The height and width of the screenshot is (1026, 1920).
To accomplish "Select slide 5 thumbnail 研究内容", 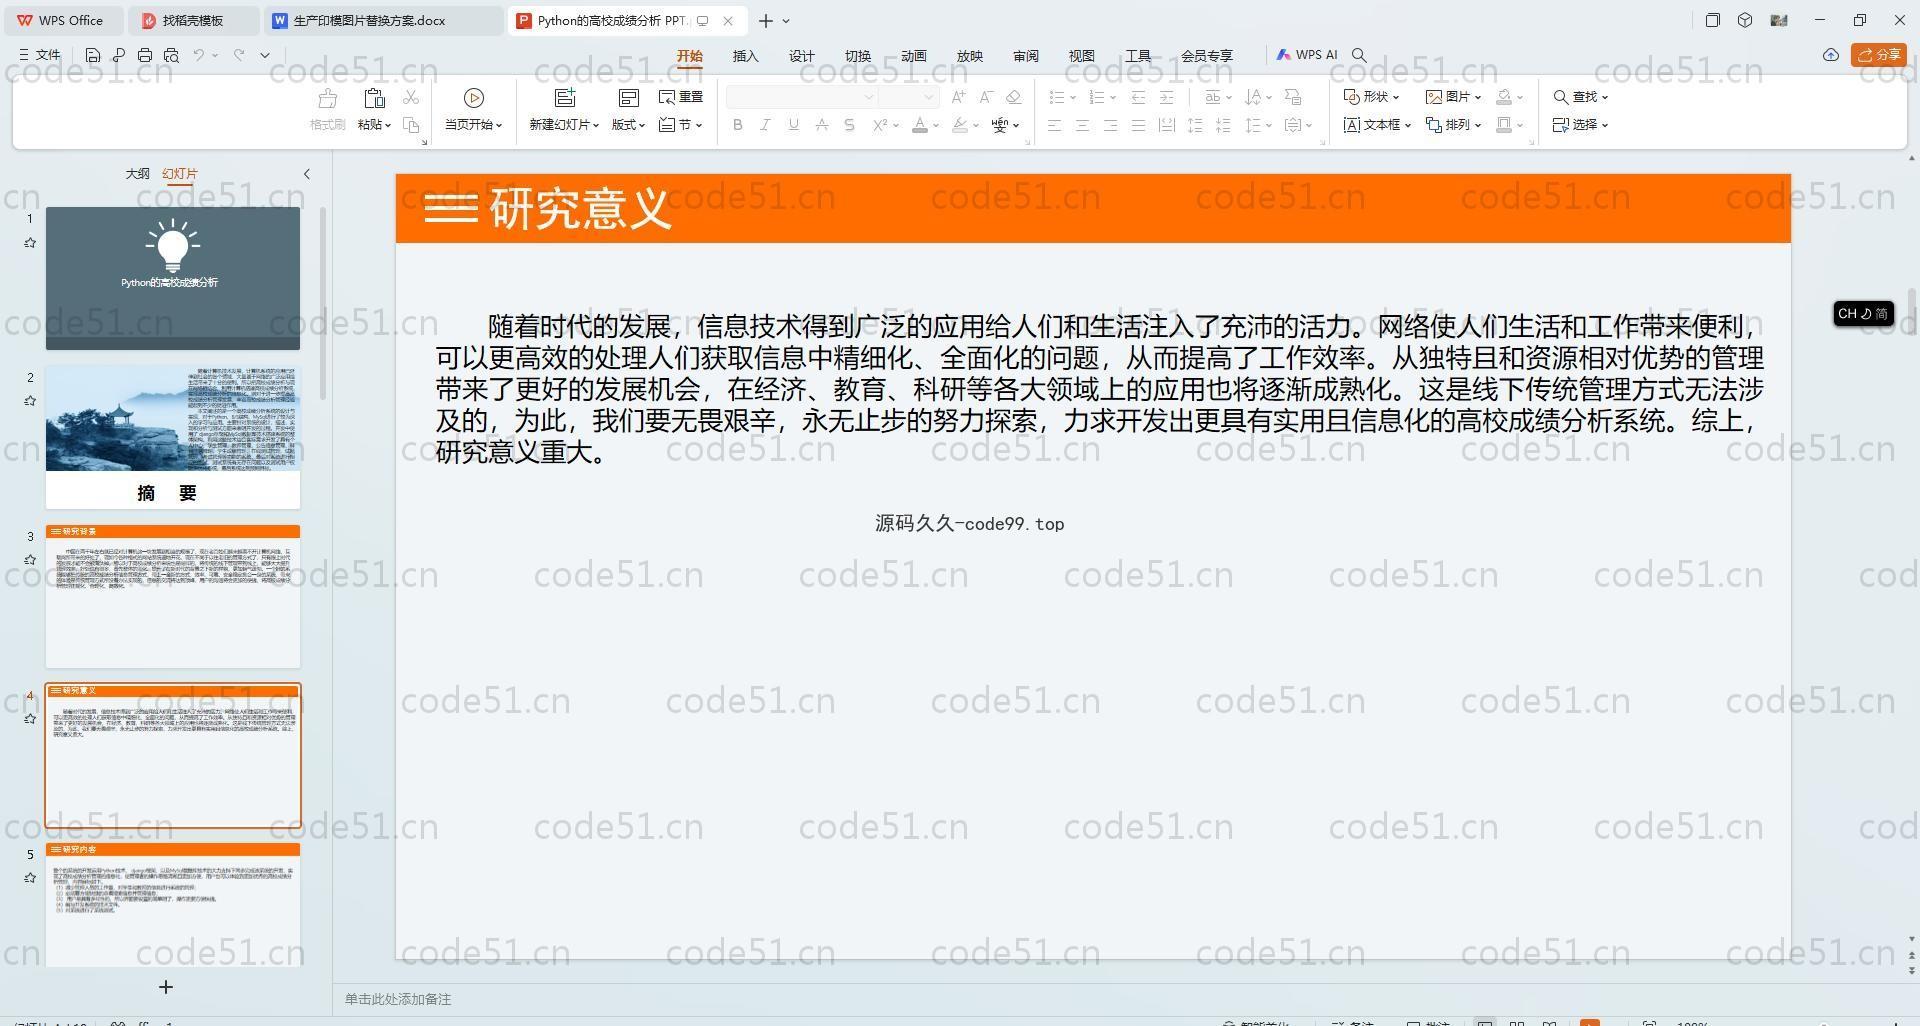I will 173,904.
